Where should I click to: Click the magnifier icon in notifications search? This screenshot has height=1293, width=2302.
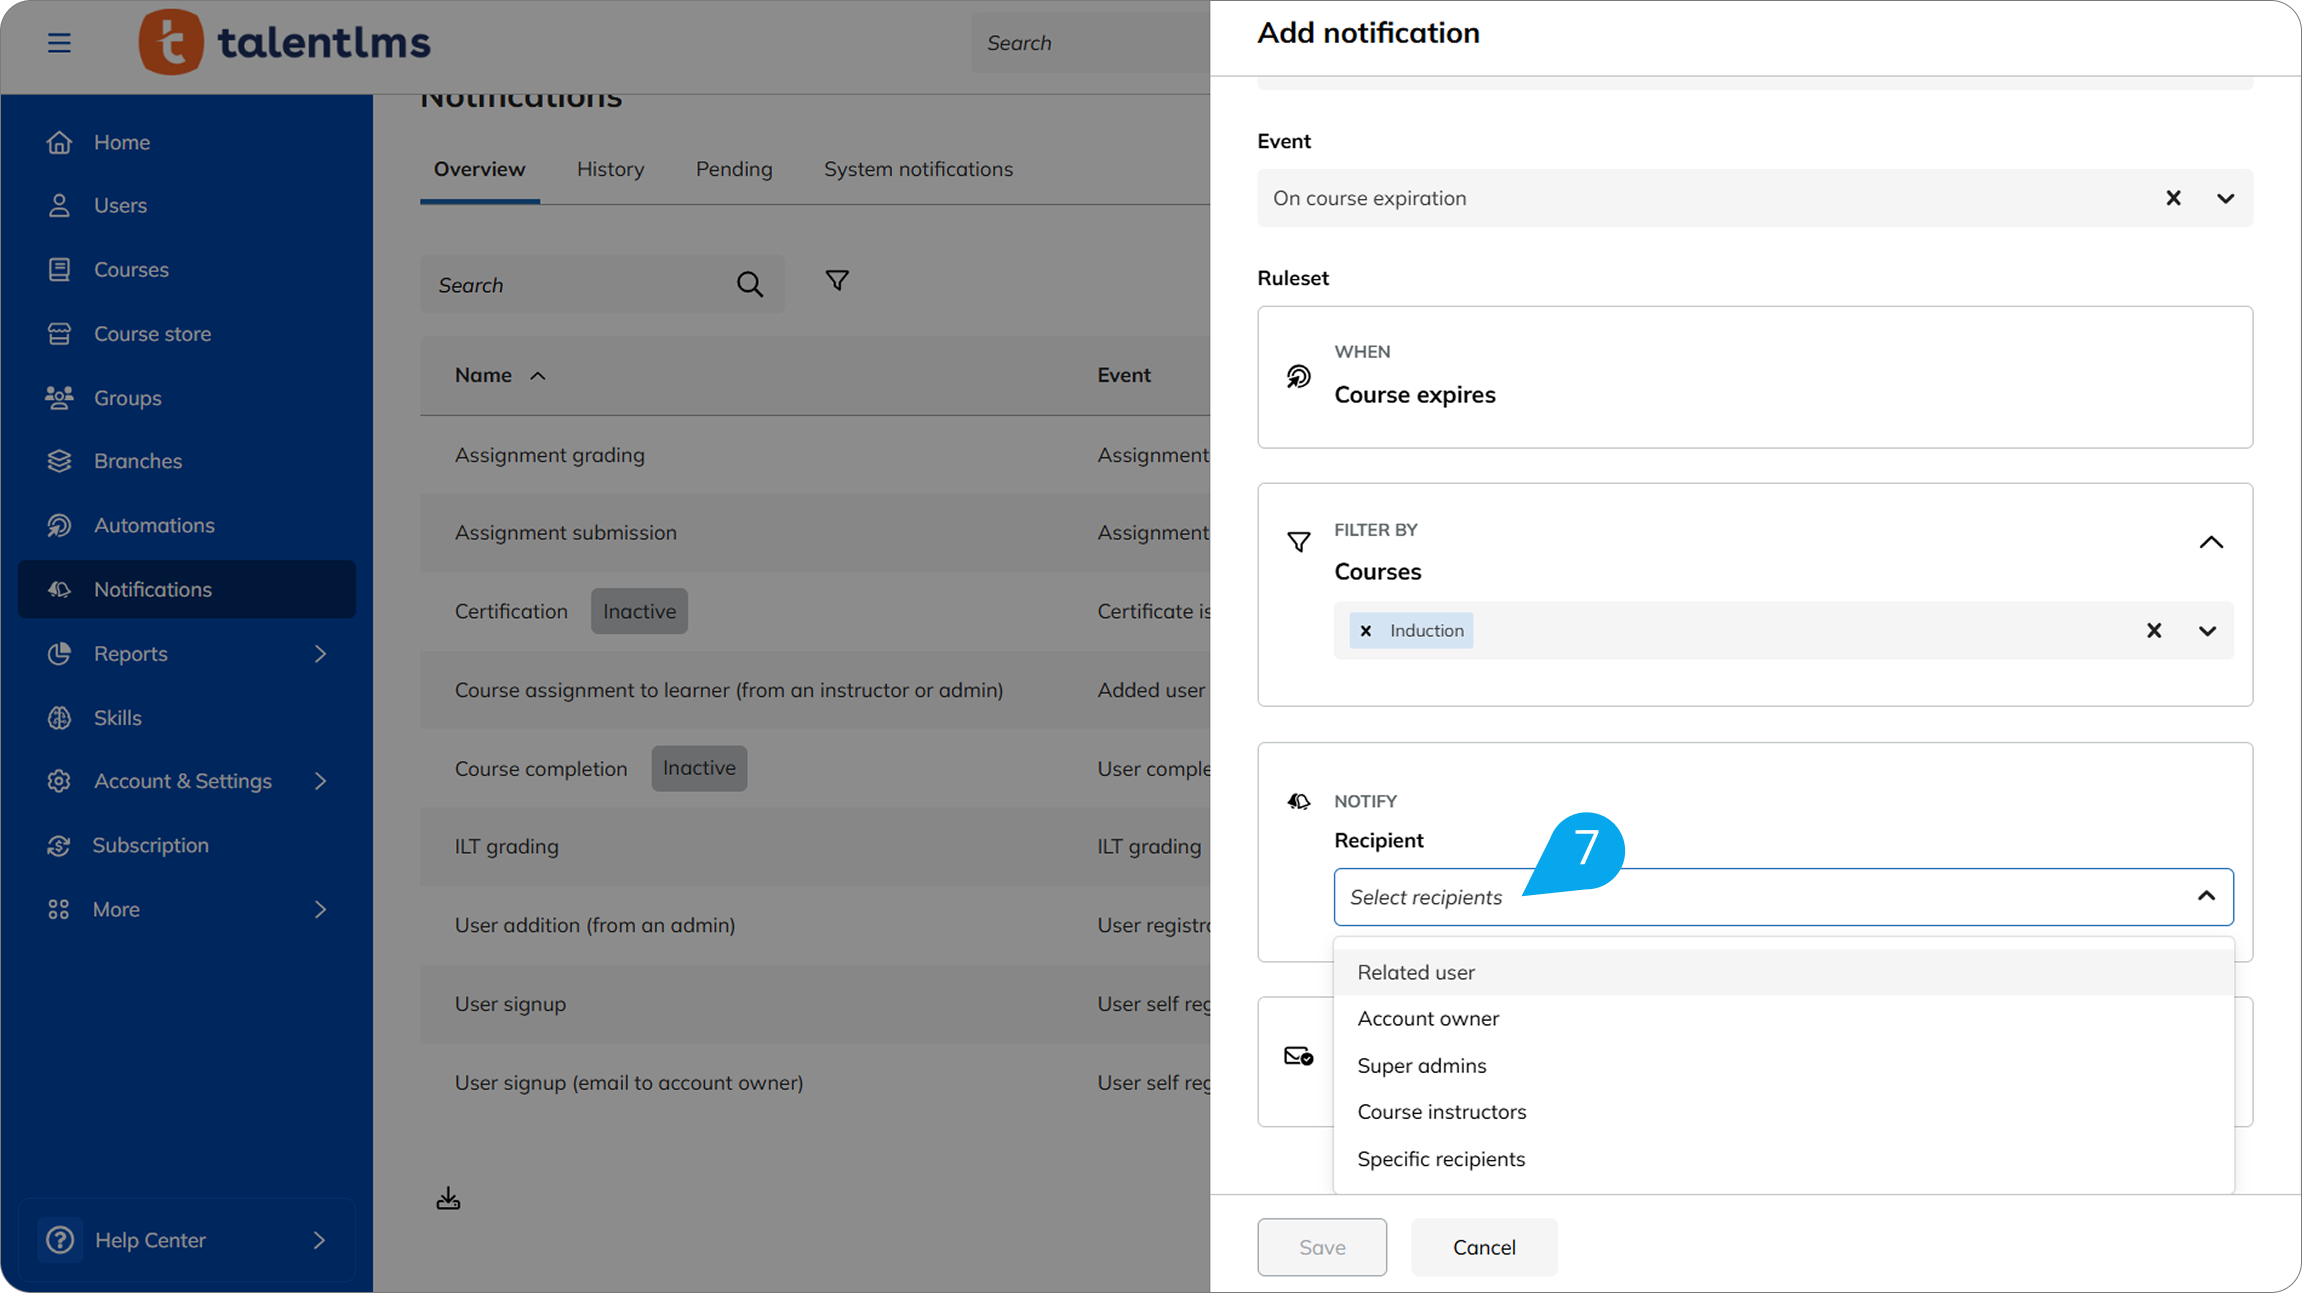point(750,285)
